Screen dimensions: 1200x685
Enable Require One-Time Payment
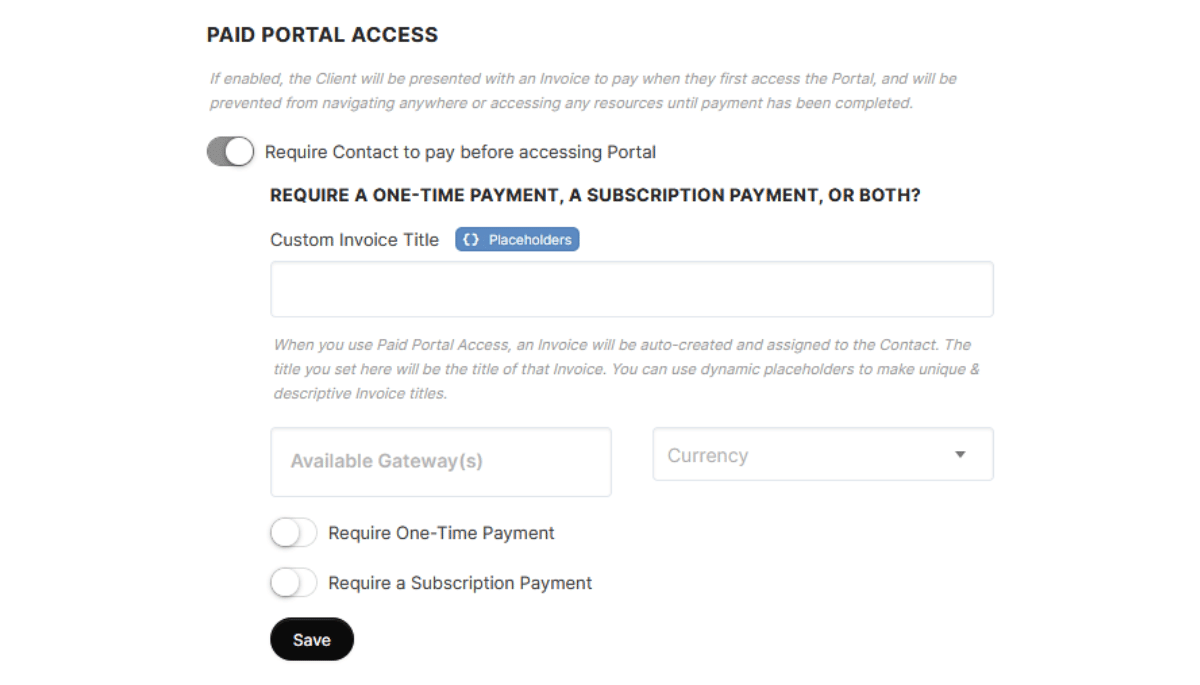pos(293,532)
